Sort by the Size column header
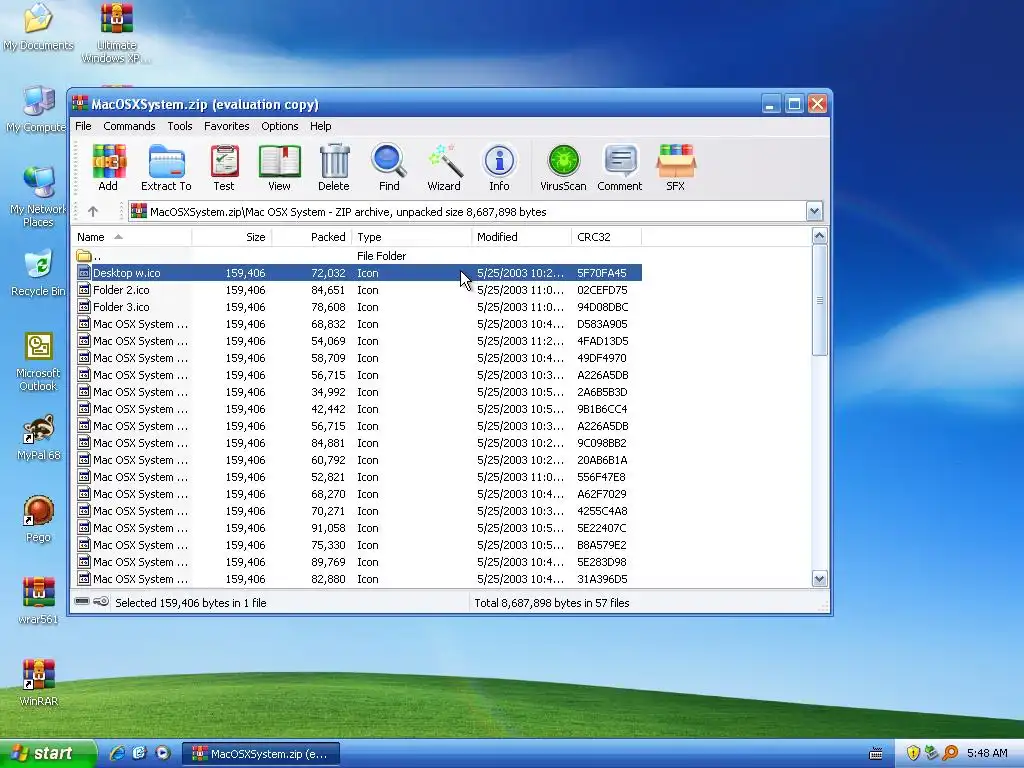This screenshot has width=1024, height=768. pyautogui.click(x=231, y=237)
